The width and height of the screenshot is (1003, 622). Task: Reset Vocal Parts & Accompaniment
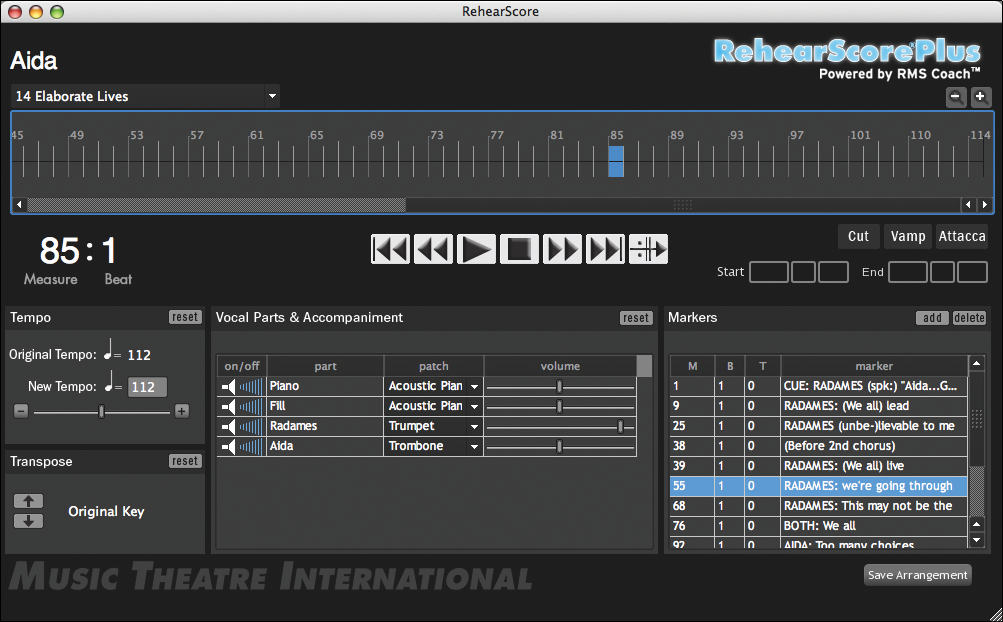(636, 318)
